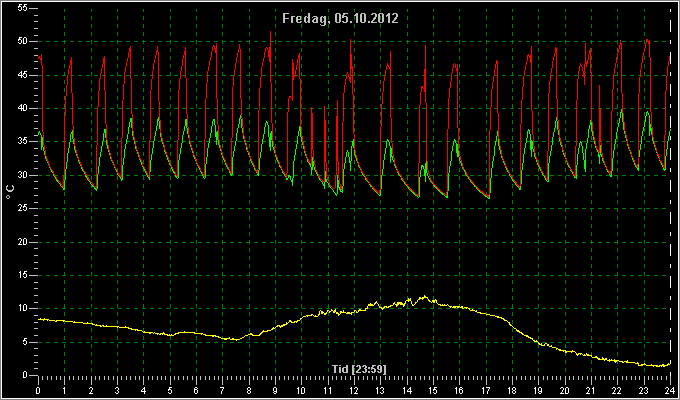Select hour 12 on the time axis
The height and width of the screenshot is (400, 680).
tap(354, 390)
